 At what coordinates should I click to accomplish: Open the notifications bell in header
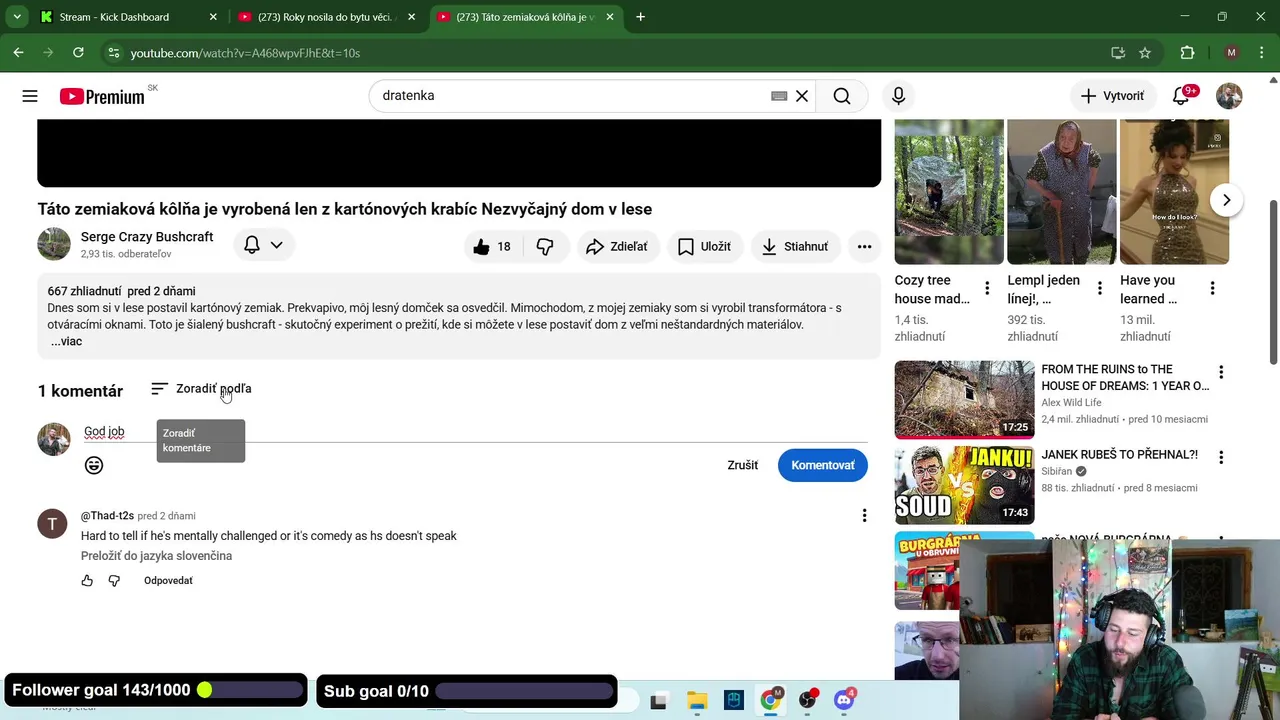pyautogui.click(x=1181, y=96)
